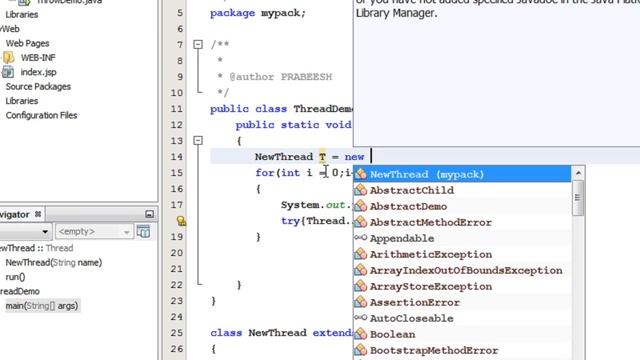Pick Appendable interface suggestion
The width and height of the screenshot is (640, 360).
pos(462,238)
